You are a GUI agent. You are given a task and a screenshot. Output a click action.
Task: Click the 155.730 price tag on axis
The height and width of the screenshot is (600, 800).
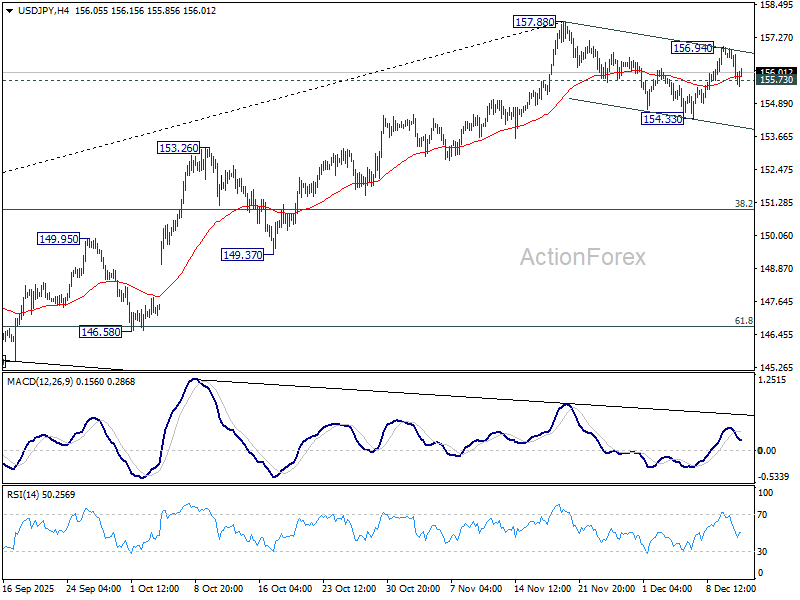tap(777, 80)
